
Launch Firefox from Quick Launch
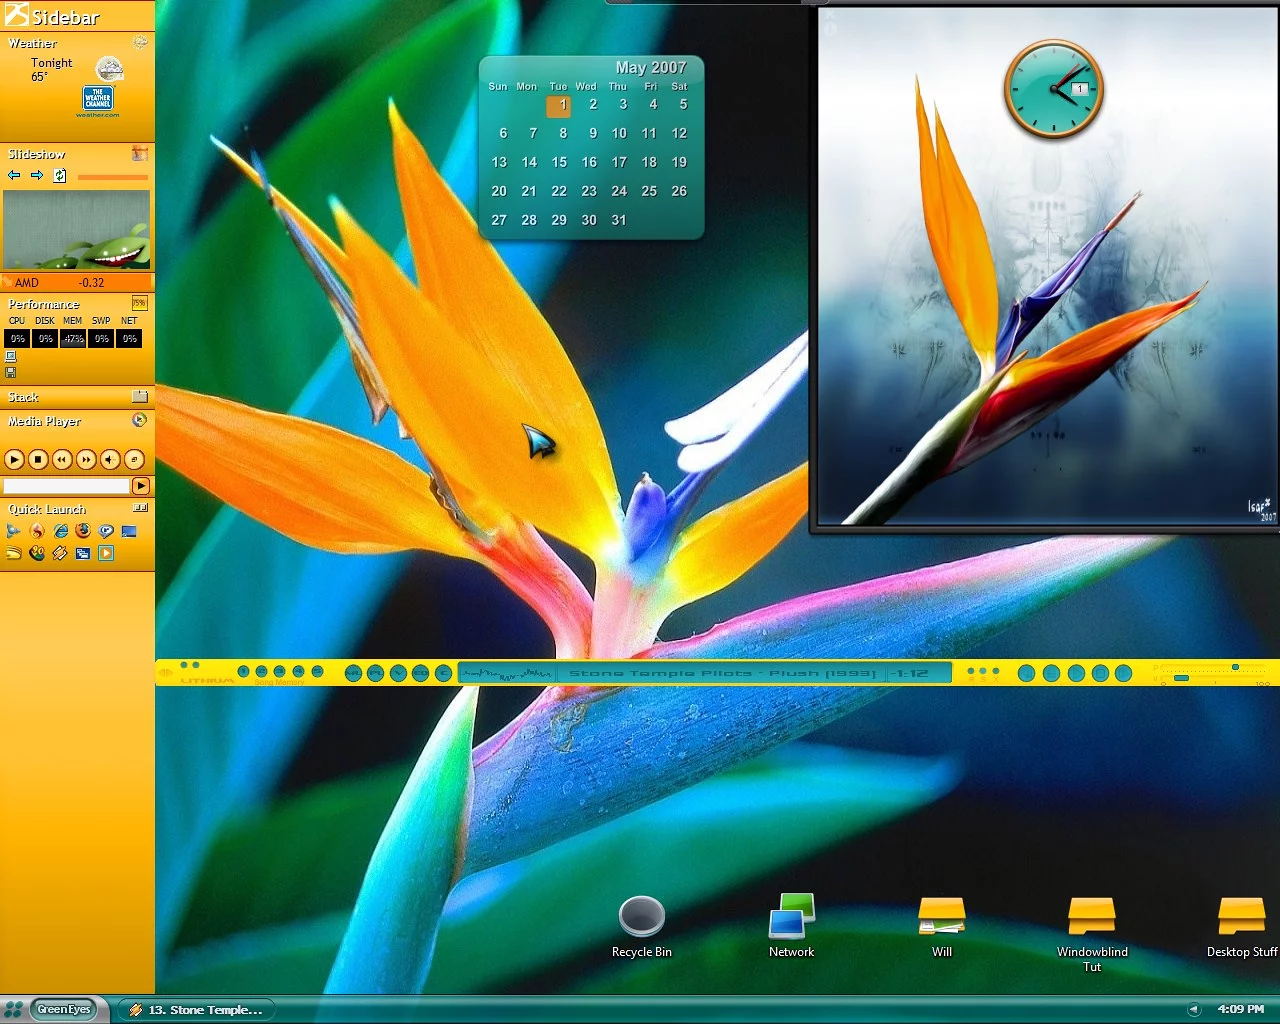point(83,532)
